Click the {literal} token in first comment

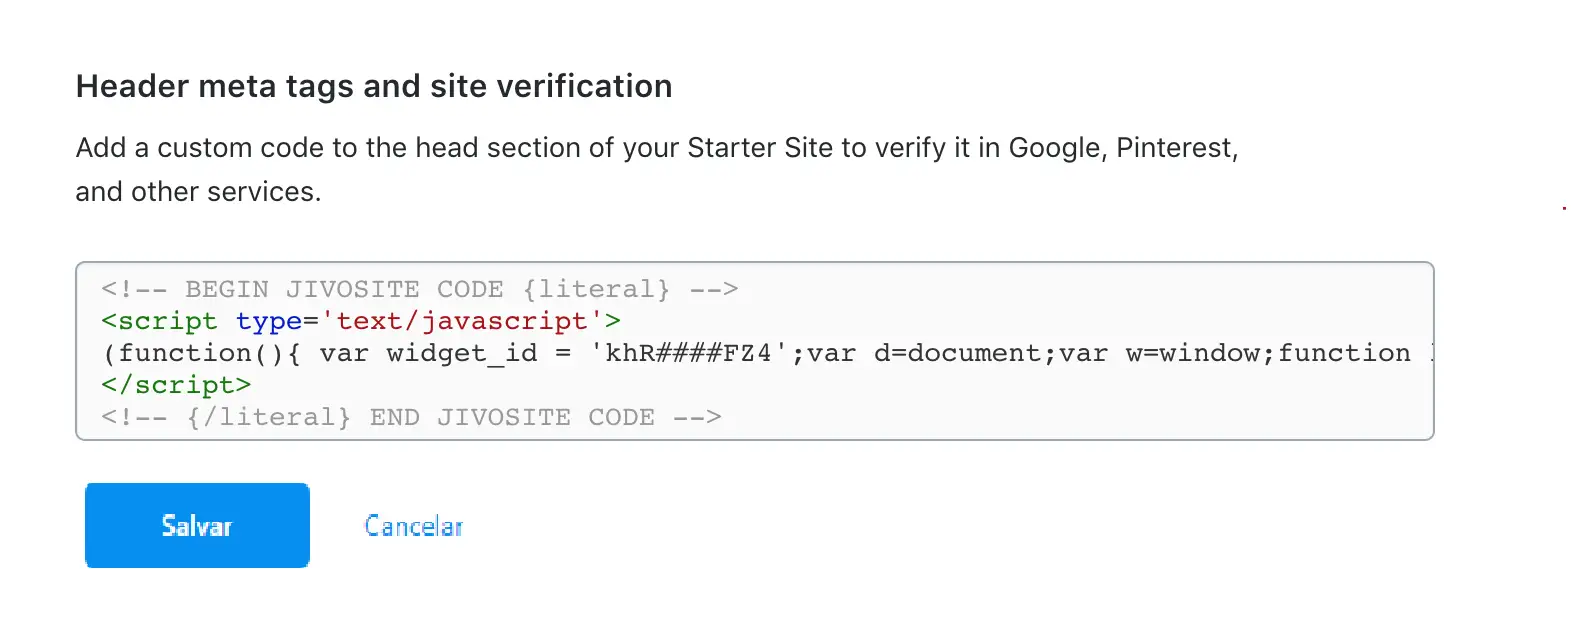[x=596, y=290]
